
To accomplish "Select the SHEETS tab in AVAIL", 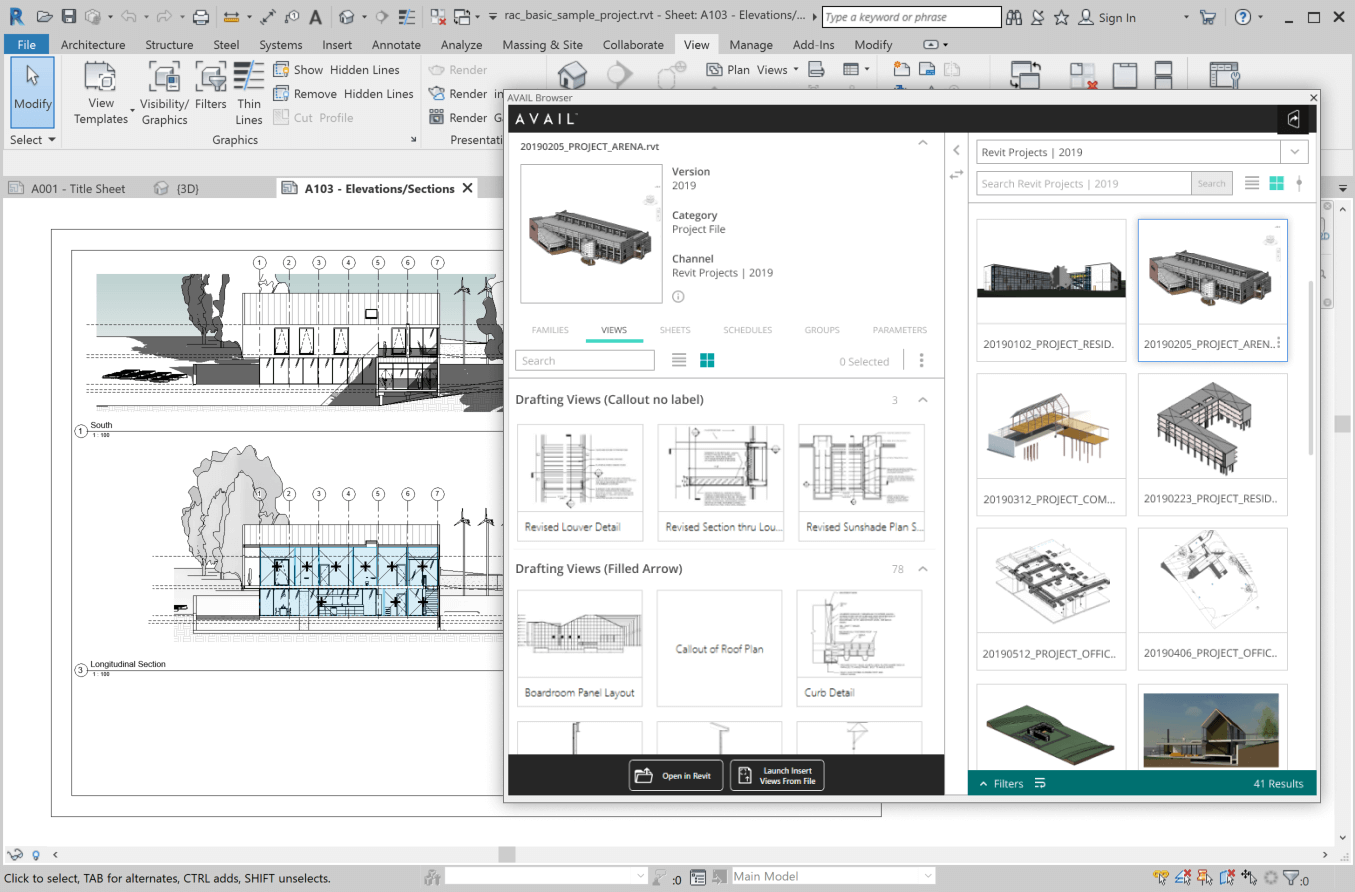I will click(x=675, y=330).
